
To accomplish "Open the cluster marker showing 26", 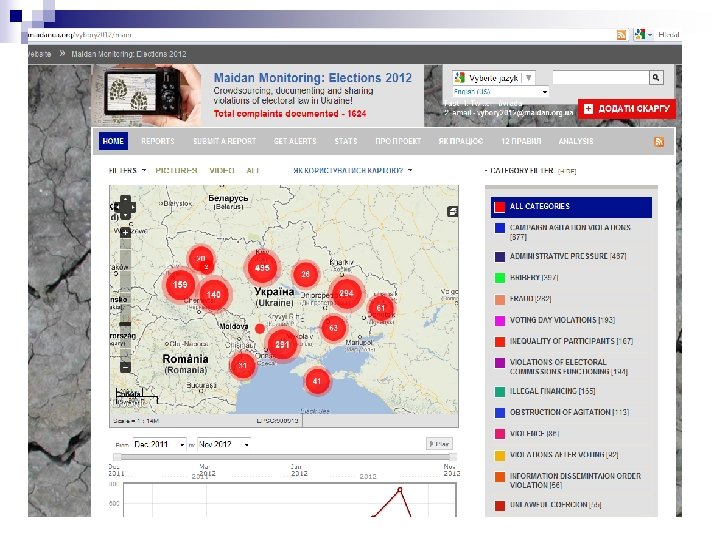I will pyautogui.click(x=305, y=274).
